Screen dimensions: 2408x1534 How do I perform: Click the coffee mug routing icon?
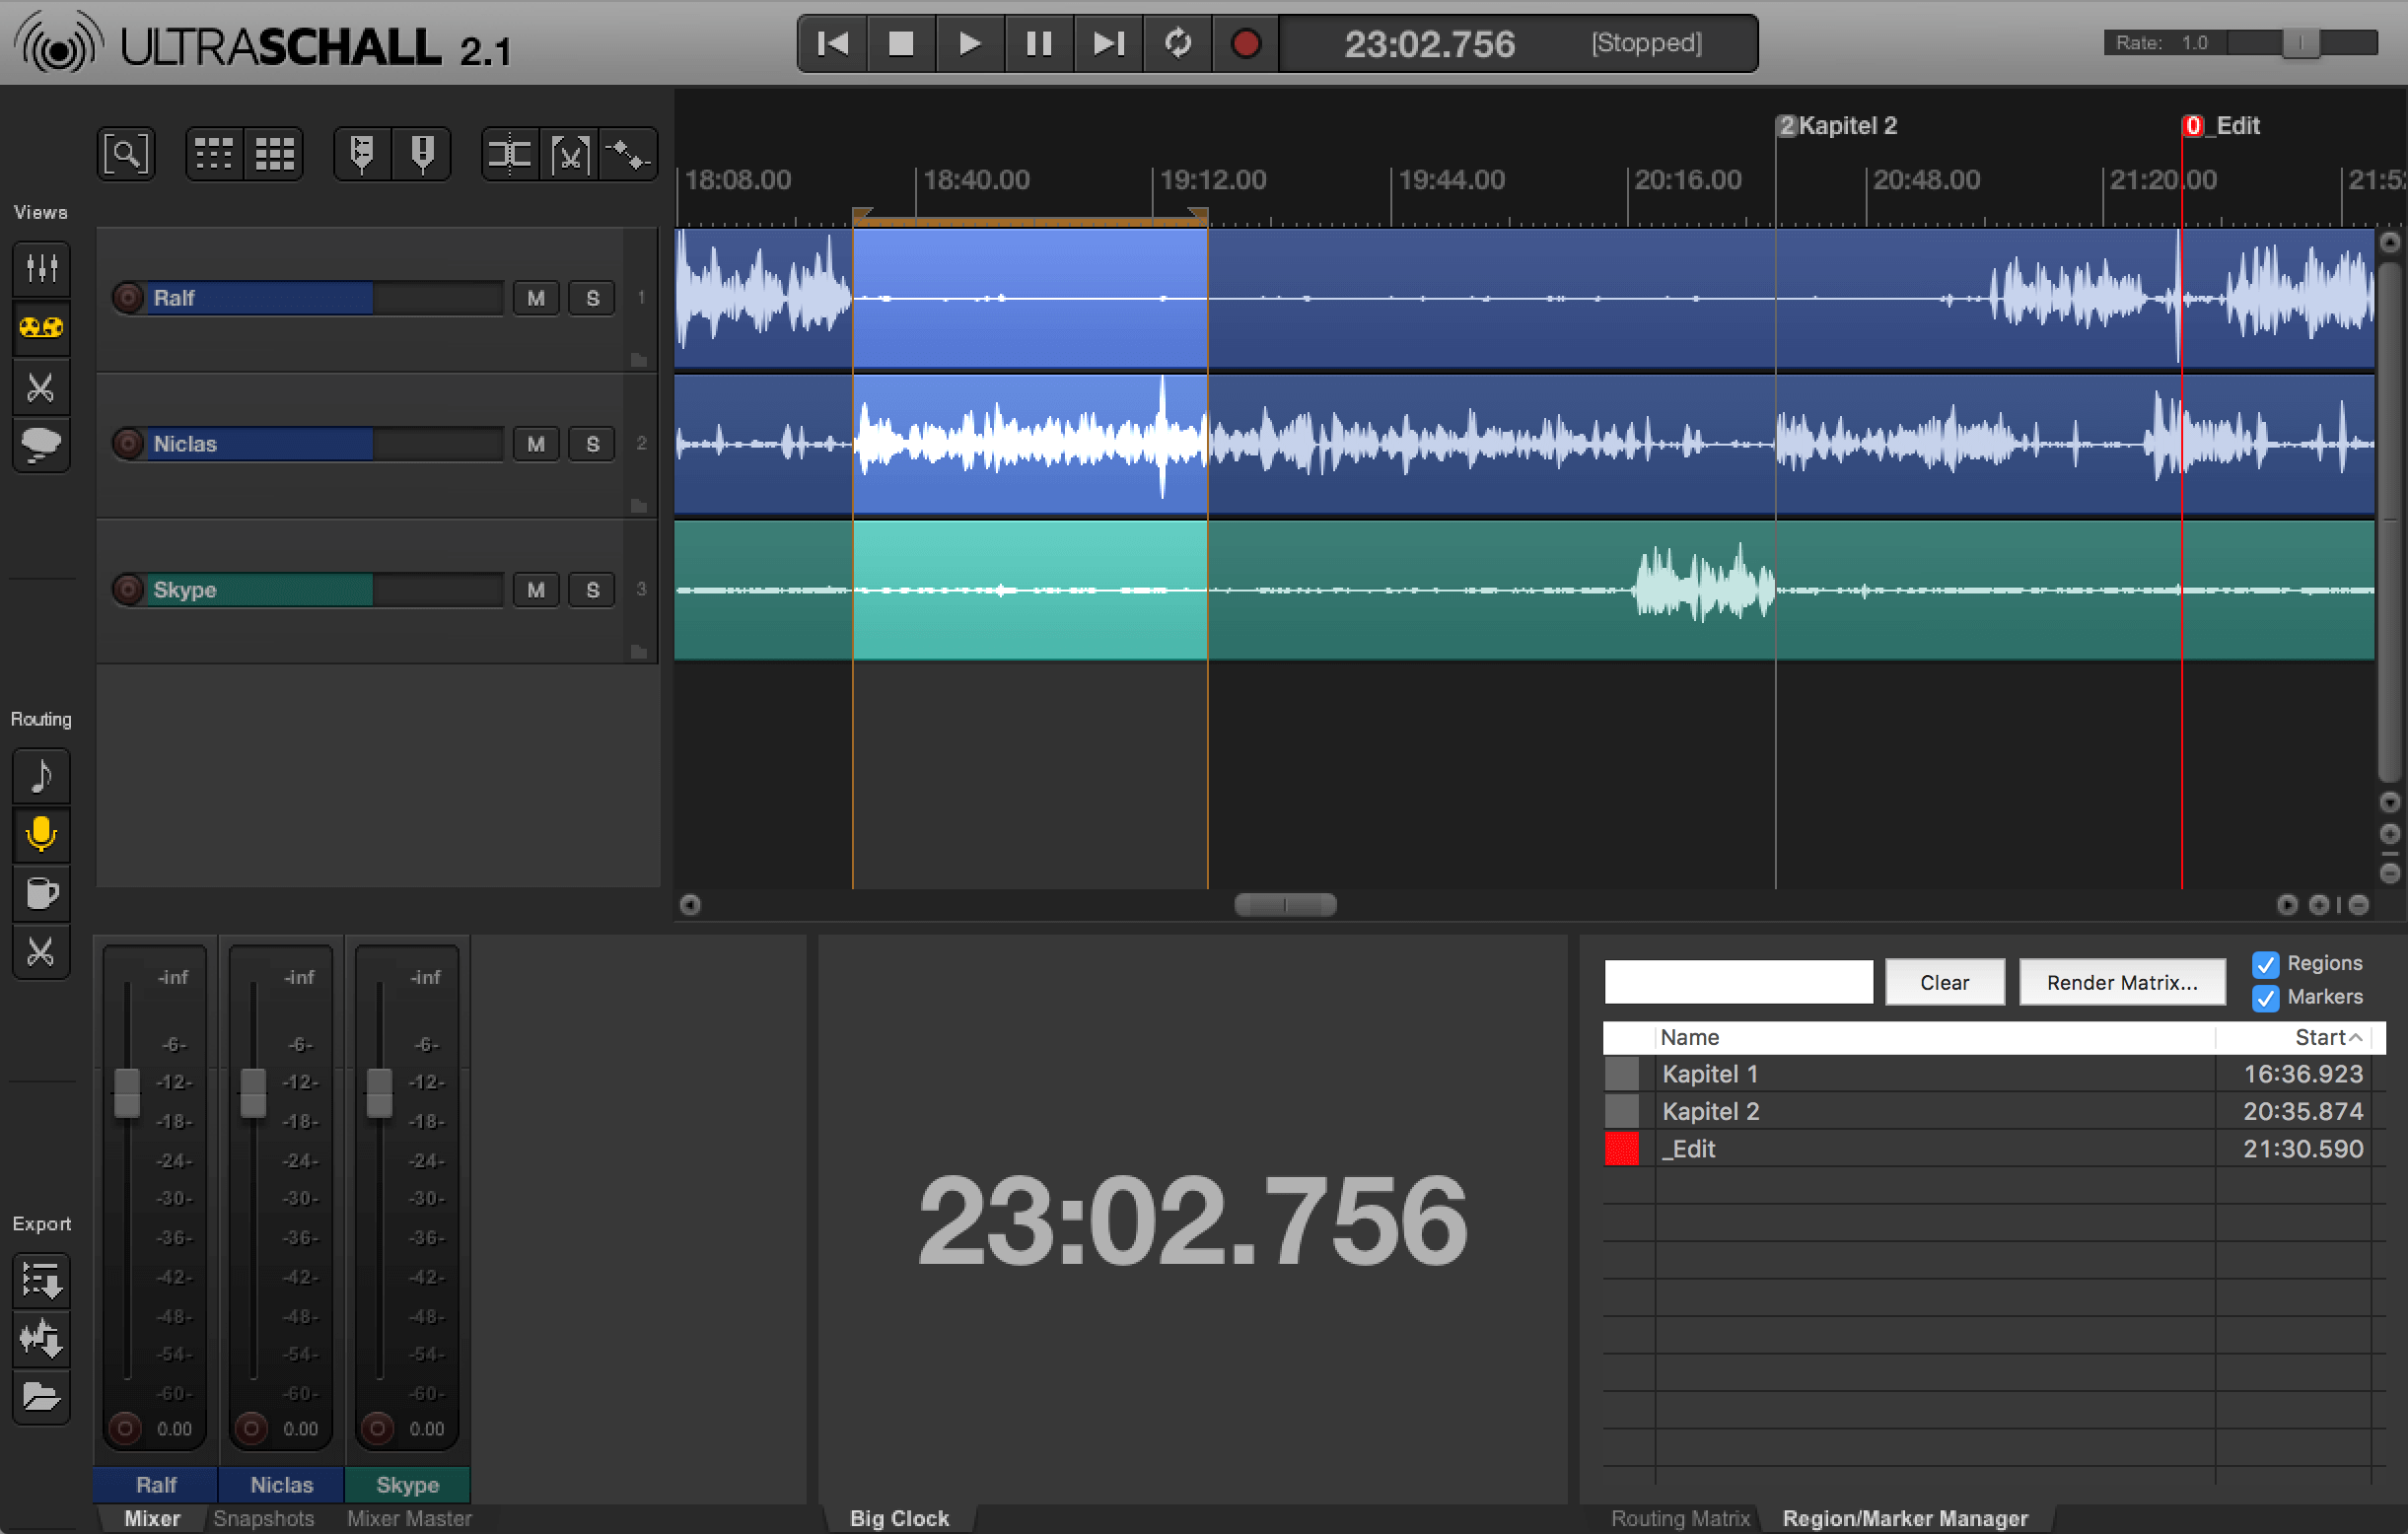point(41,892)
